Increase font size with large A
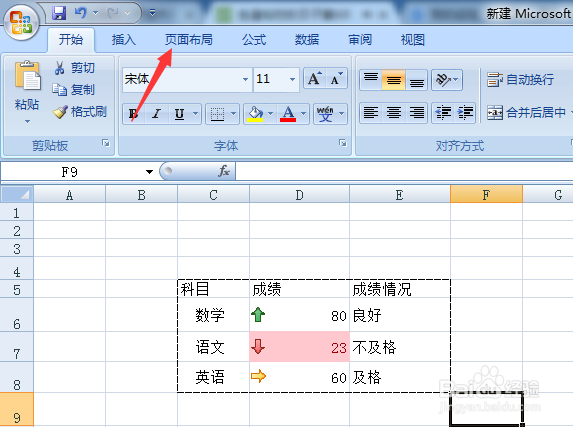This screenshot has height=427, width=573. [x=315, y=79]
